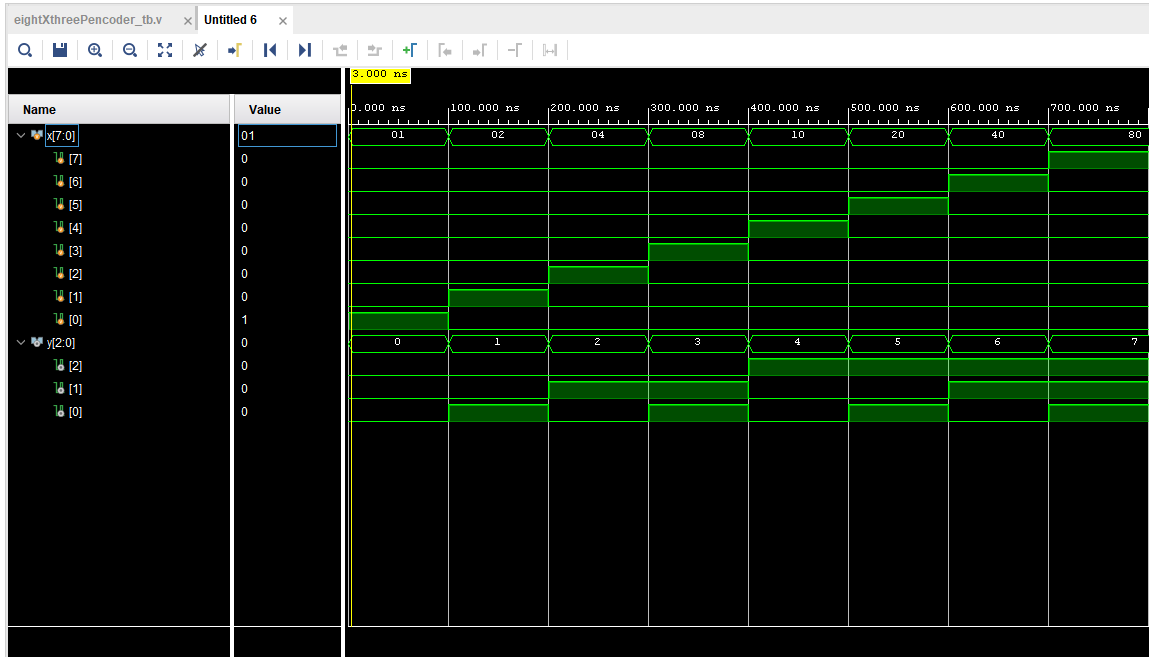Save the waveform configuration
This screenshot has height=657, width=1149.
pyautogui.click(x=60, y=50)
